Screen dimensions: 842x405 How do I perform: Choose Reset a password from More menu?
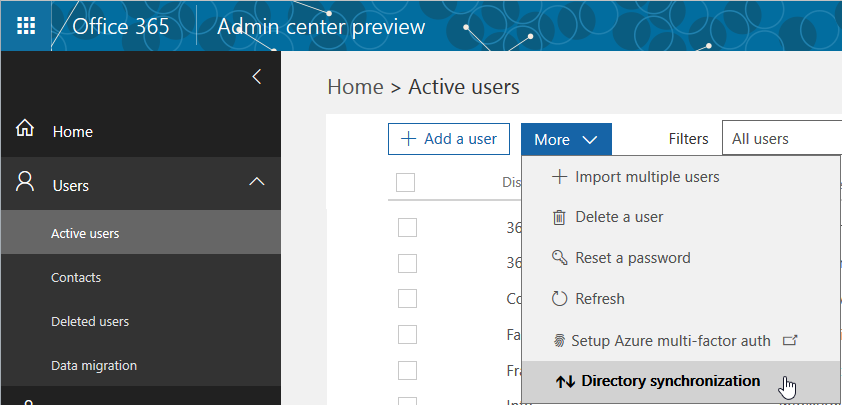click(681, 258)
